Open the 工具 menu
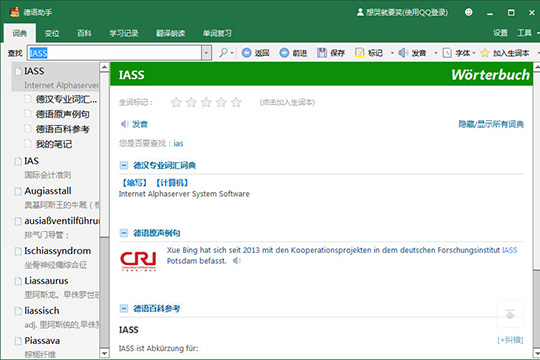 click(x=525, y=33)
